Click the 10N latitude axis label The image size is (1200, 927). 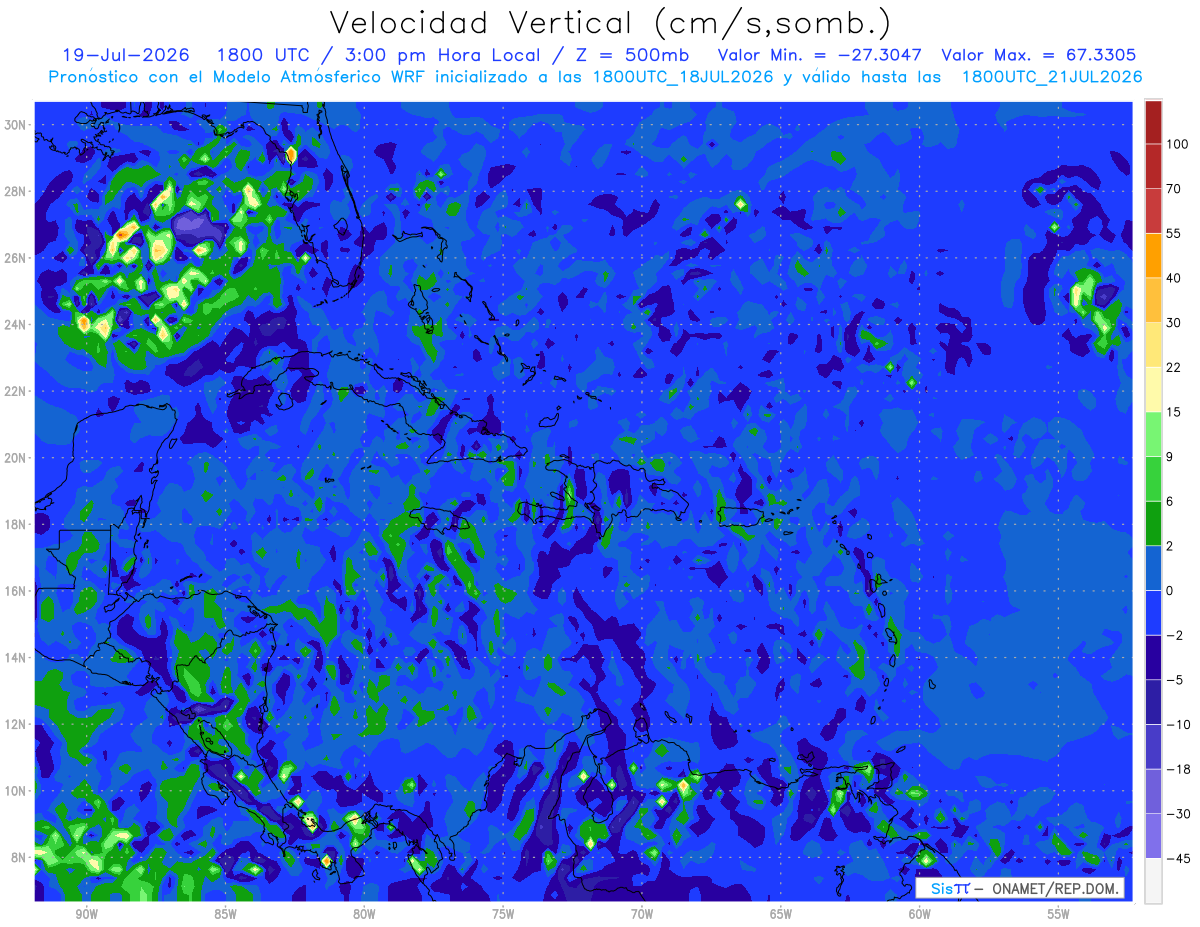pos(17,790)
